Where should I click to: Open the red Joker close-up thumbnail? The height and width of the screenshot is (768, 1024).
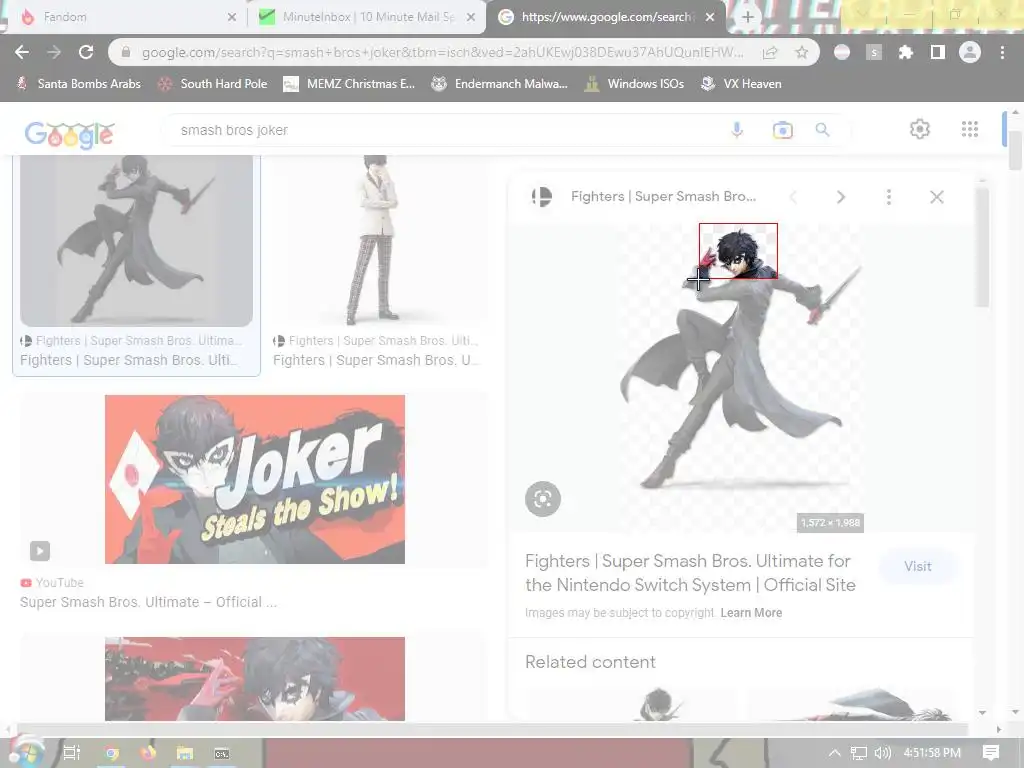pos(255,679)
